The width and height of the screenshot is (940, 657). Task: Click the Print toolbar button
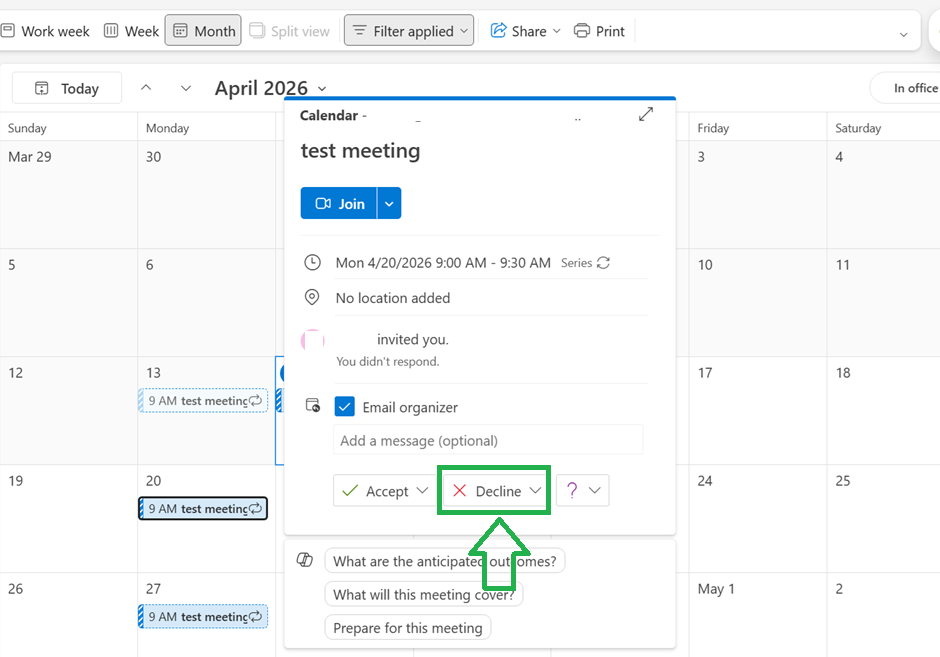[599, 31]
